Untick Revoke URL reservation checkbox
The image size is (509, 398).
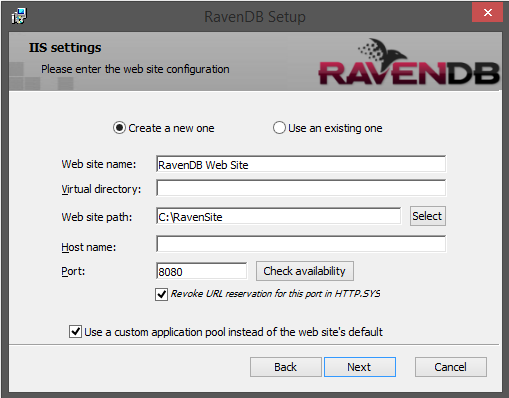tap(161, 294)
